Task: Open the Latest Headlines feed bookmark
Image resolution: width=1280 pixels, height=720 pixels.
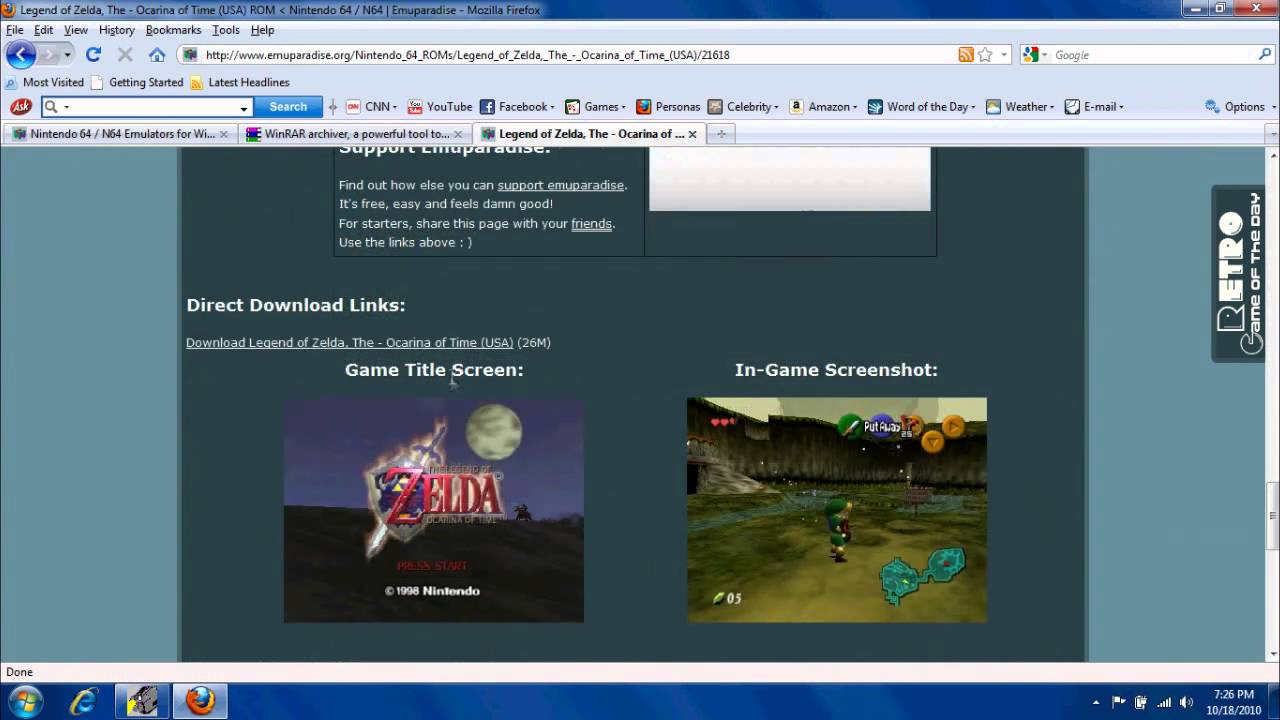Action: point(240,82)
